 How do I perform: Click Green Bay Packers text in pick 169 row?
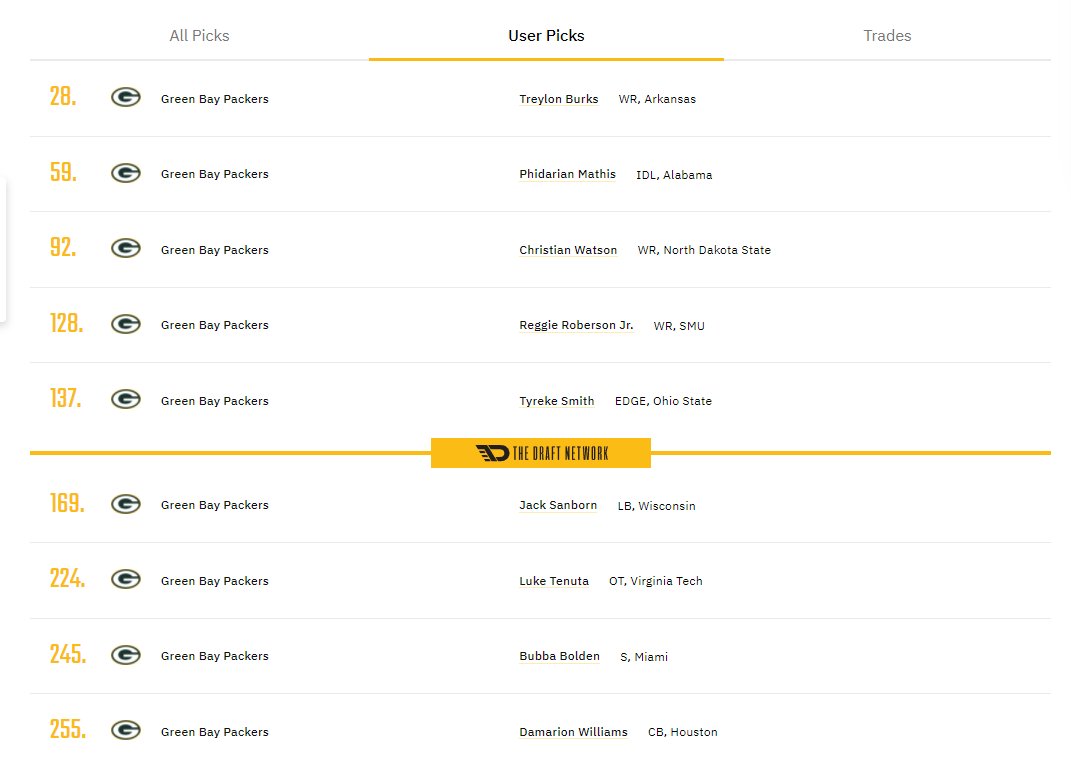[x=214, y=505]
